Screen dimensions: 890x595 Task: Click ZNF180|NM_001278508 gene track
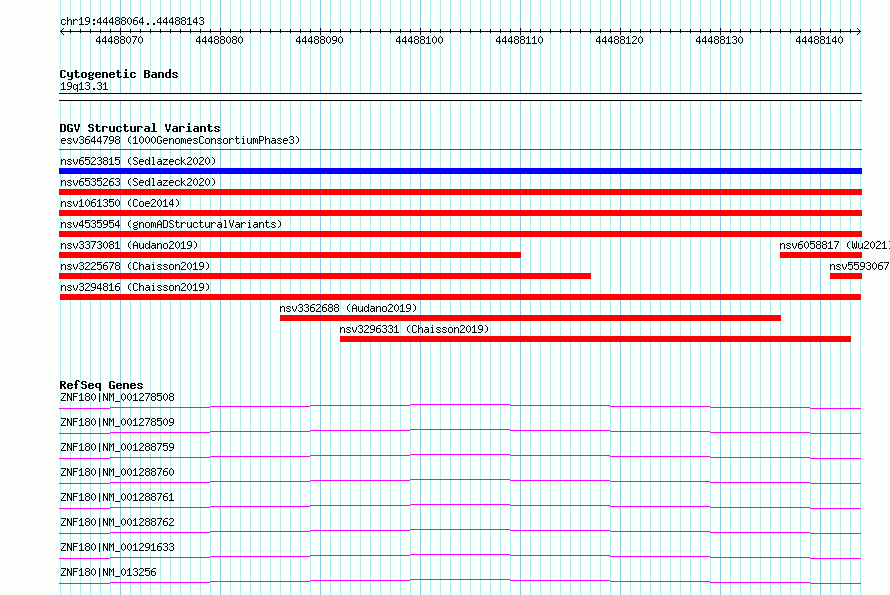460,407
